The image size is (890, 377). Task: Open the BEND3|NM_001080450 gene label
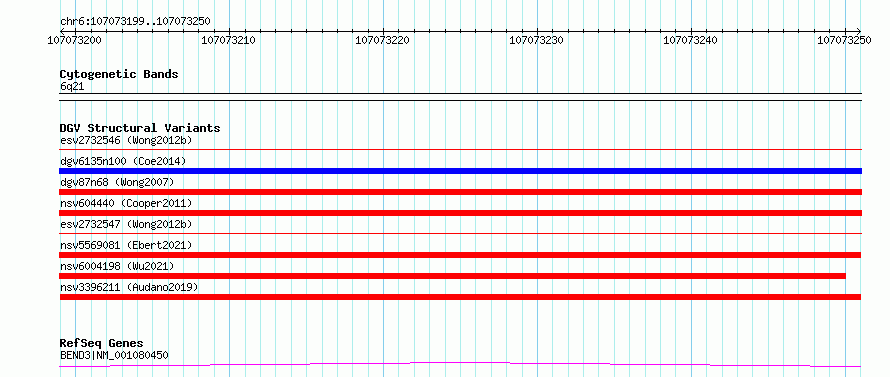[x=114, y=356]
